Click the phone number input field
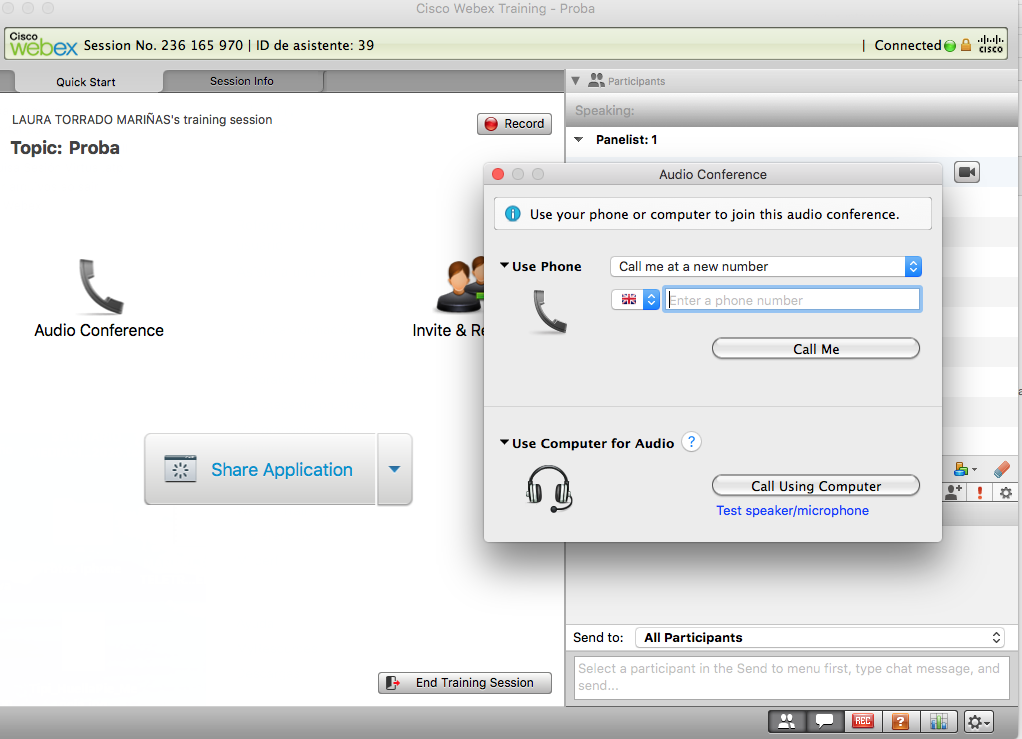Image resolution: width=1022 pixels, height=739 pixels. [792, 300]
